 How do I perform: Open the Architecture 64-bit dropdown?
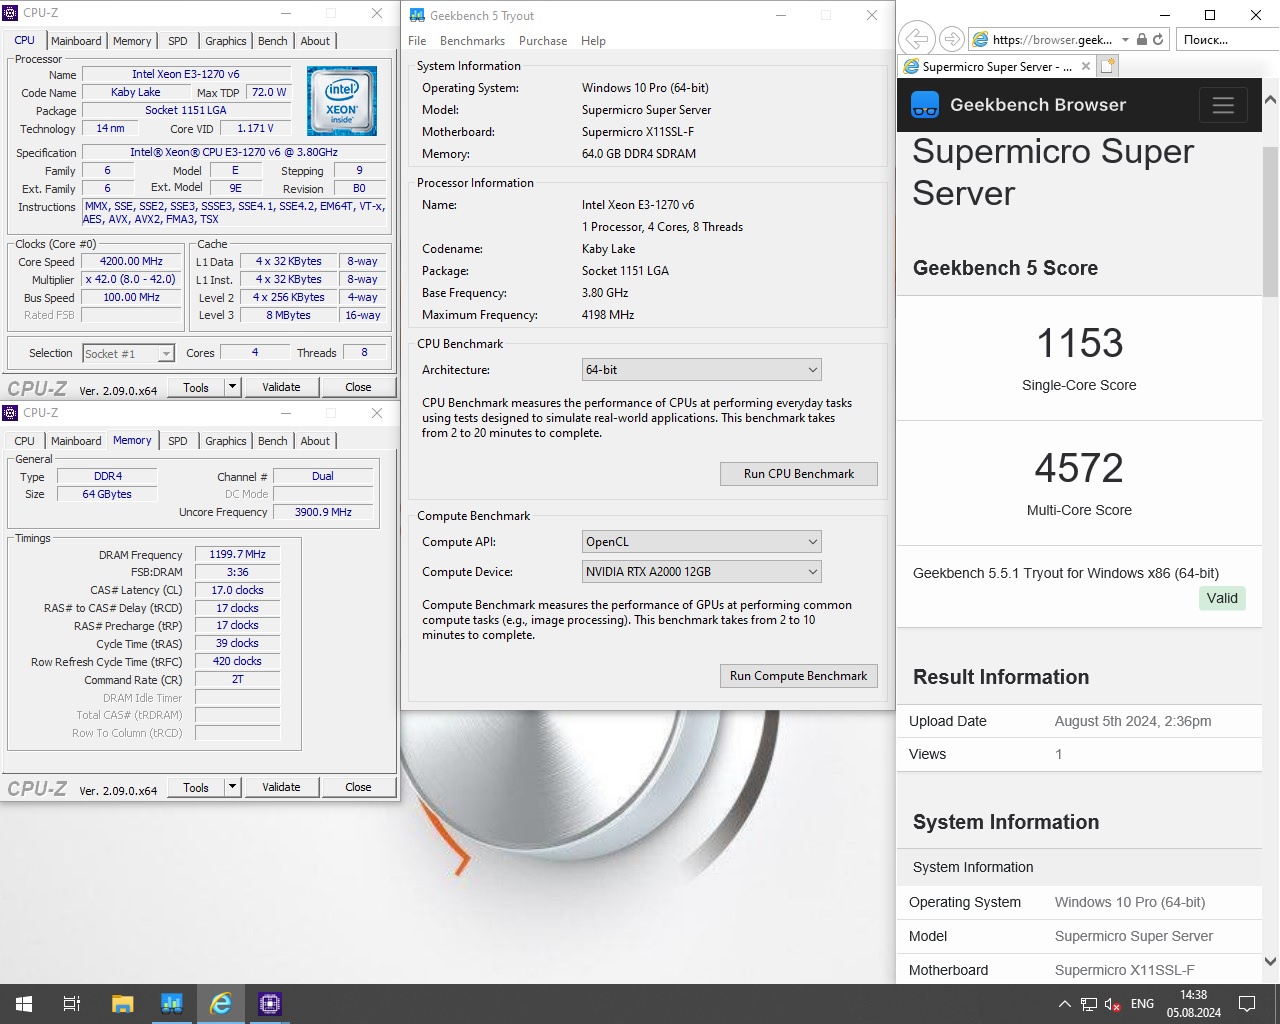click(x=701, y=370)
